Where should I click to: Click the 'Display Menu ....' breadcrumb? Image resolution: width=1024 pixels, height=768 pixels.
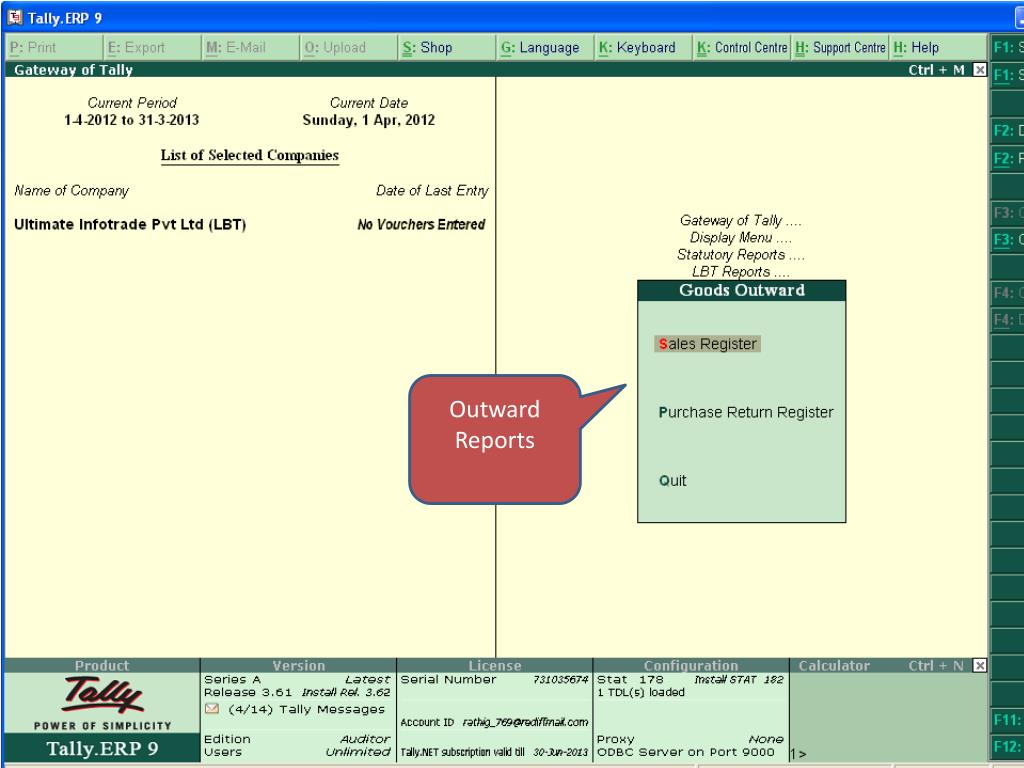coord(741,238)
